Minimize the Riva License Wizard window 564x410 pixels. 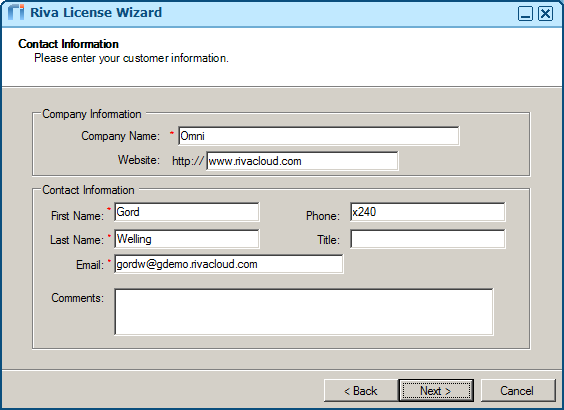[525, 14]
